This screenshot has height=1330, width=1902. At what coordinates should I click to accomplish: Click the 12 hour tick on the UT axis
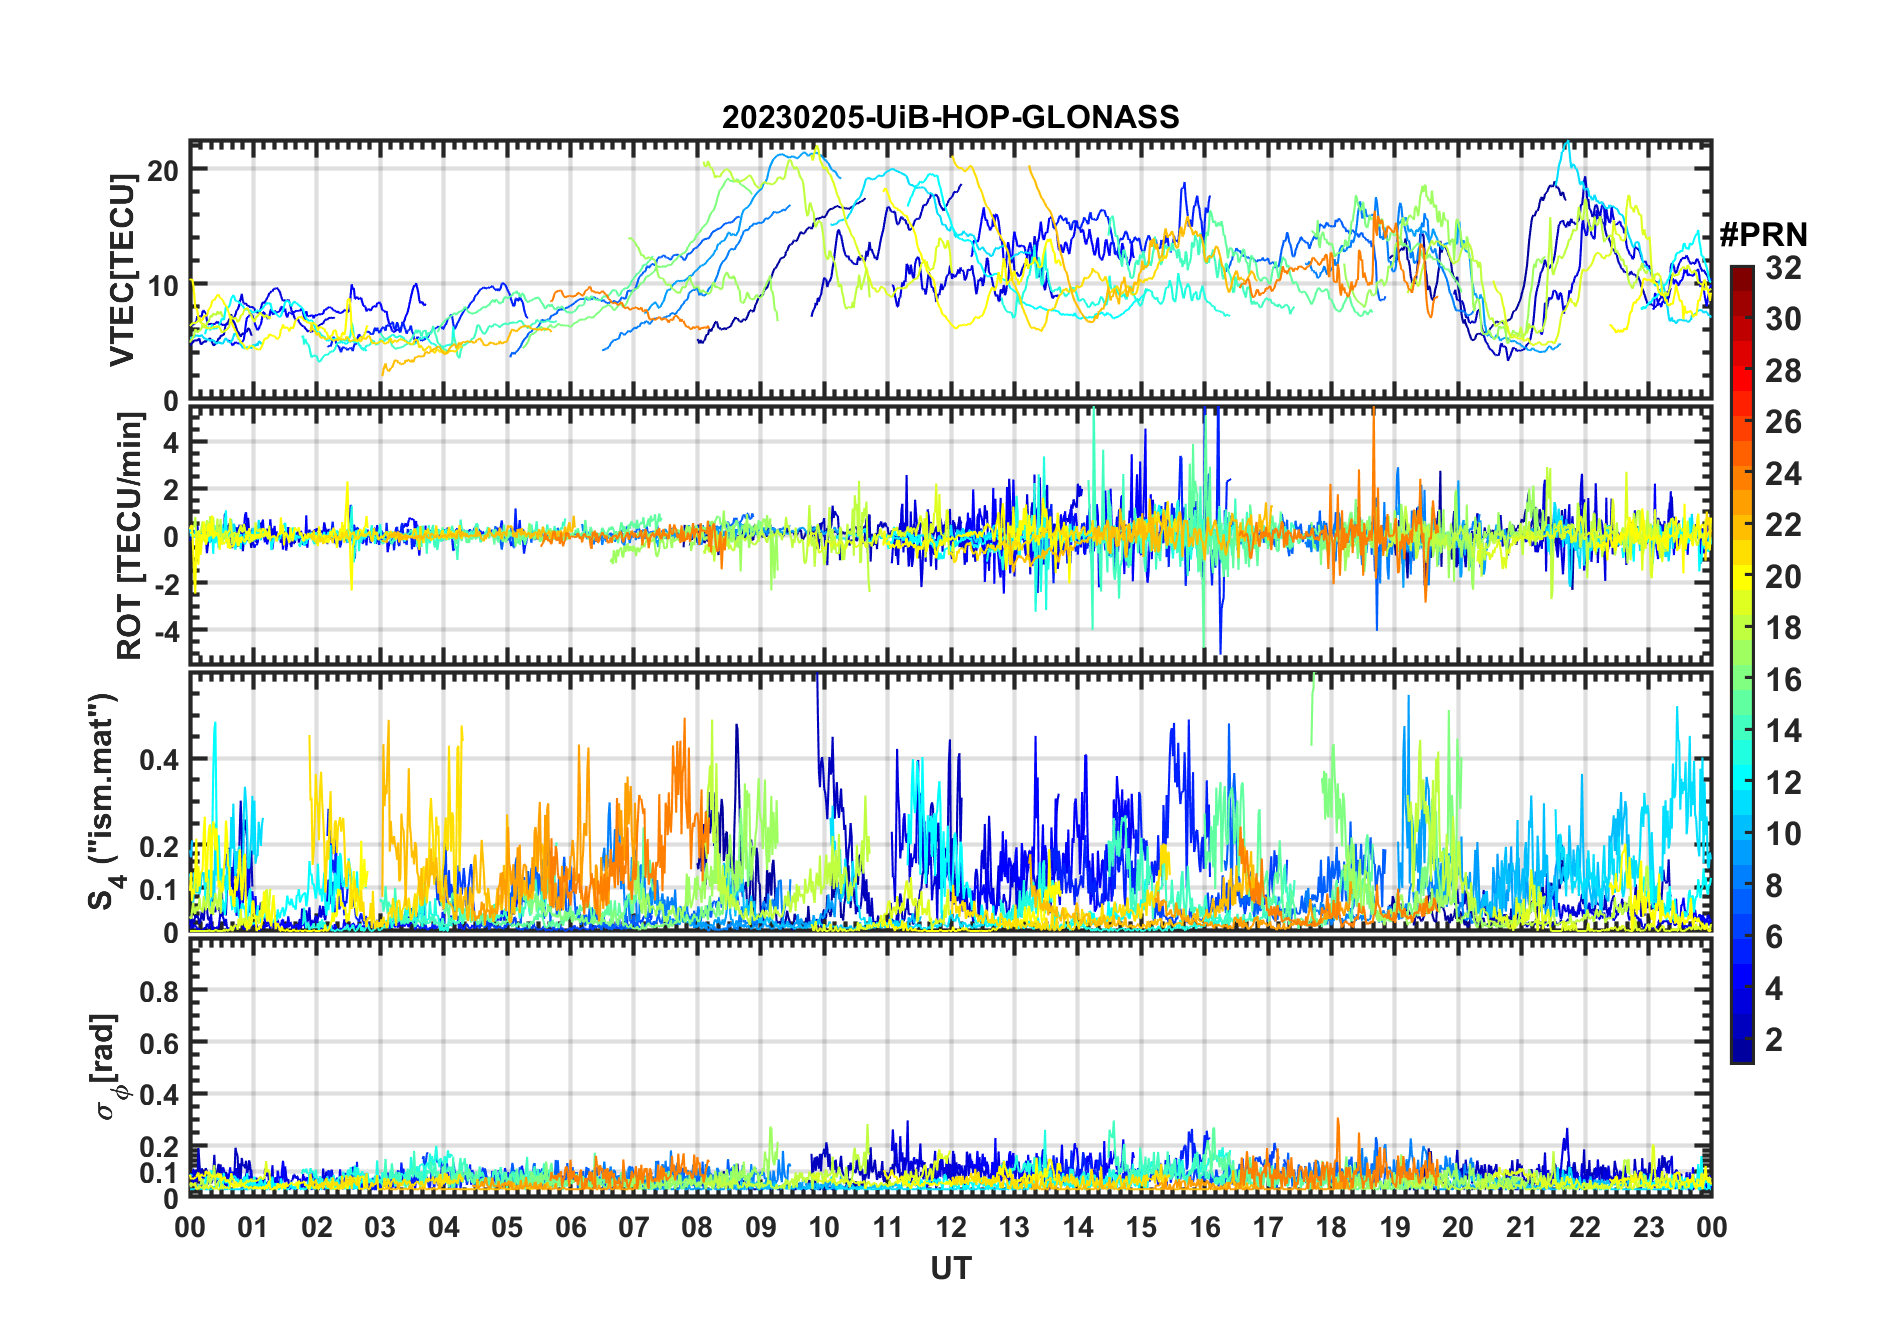coord(950,1227)
